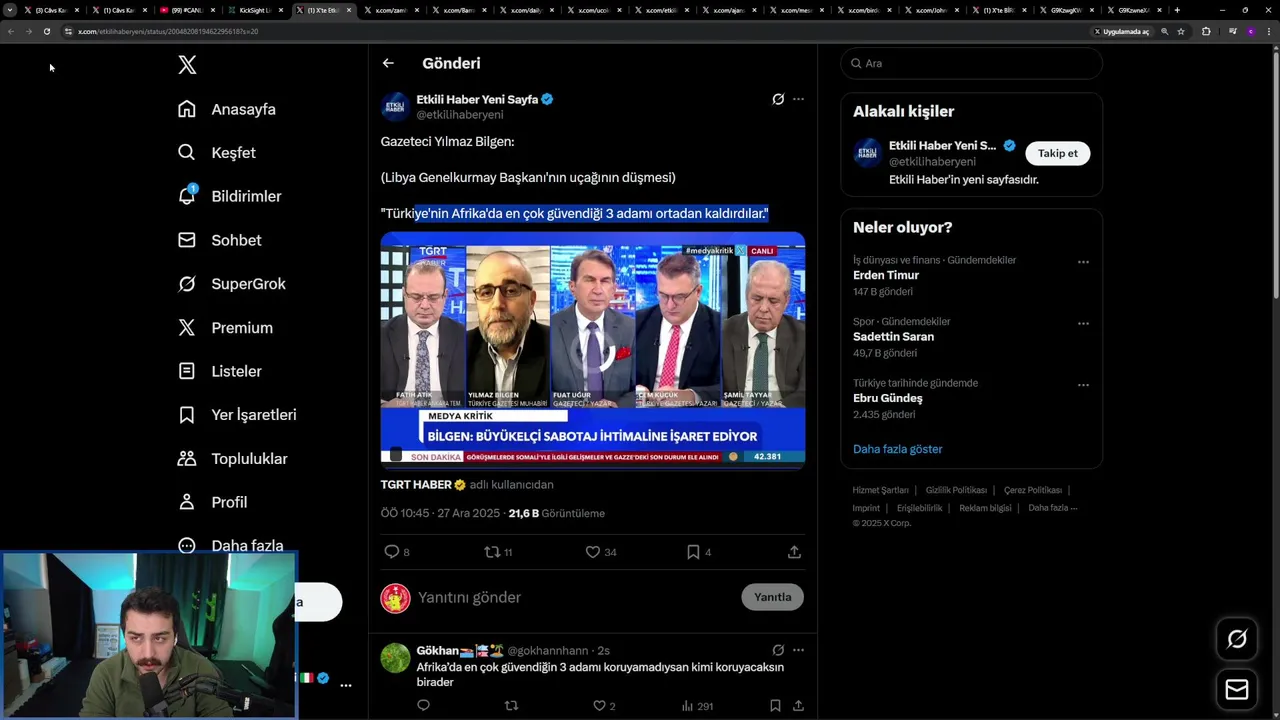
Task: Open a new browser tab
Action: (x=1177, y=10)
